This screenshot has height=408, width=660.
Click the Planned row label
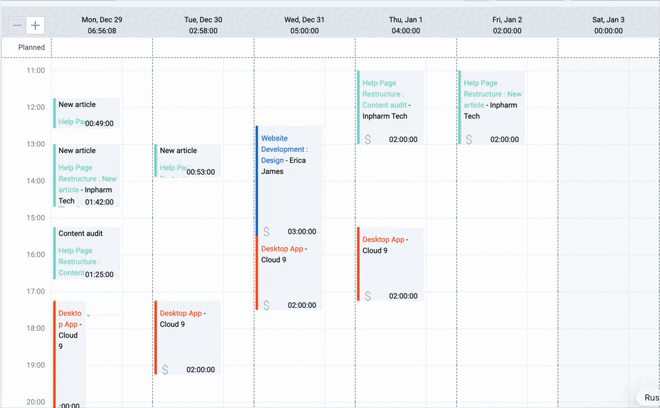pyautogui.click(x=31, y=47)
